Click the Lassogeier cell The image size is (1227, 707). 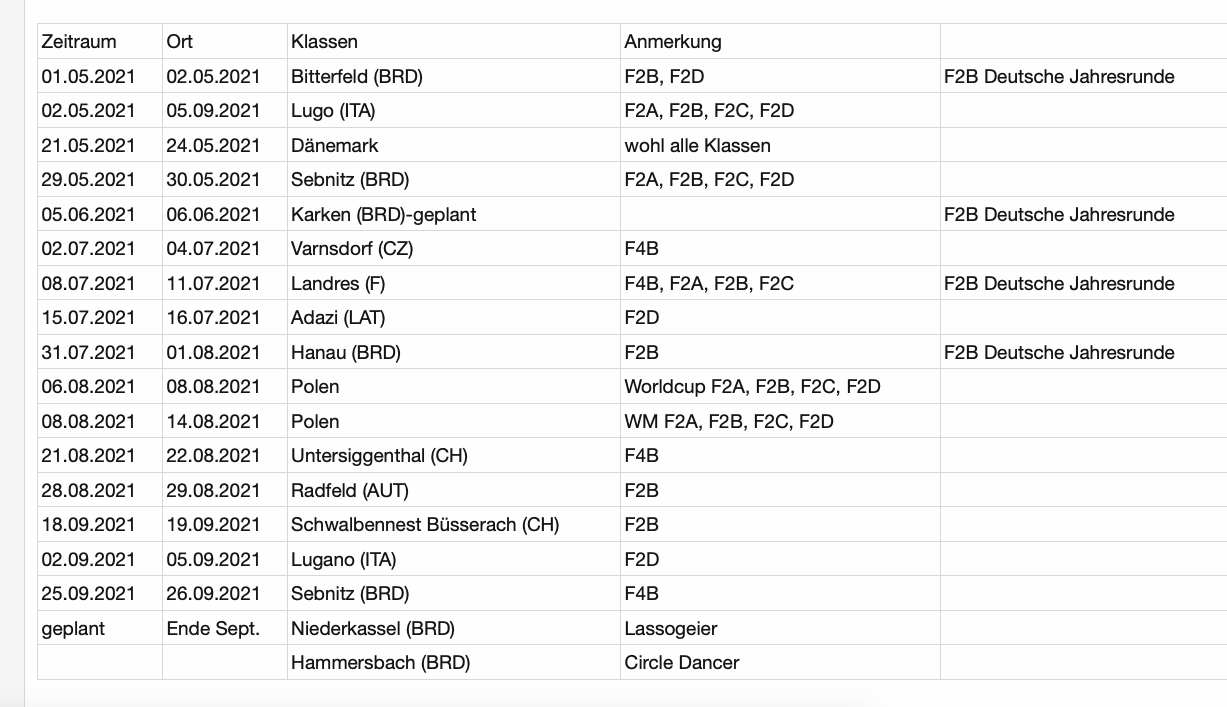(x=780, y=628)
